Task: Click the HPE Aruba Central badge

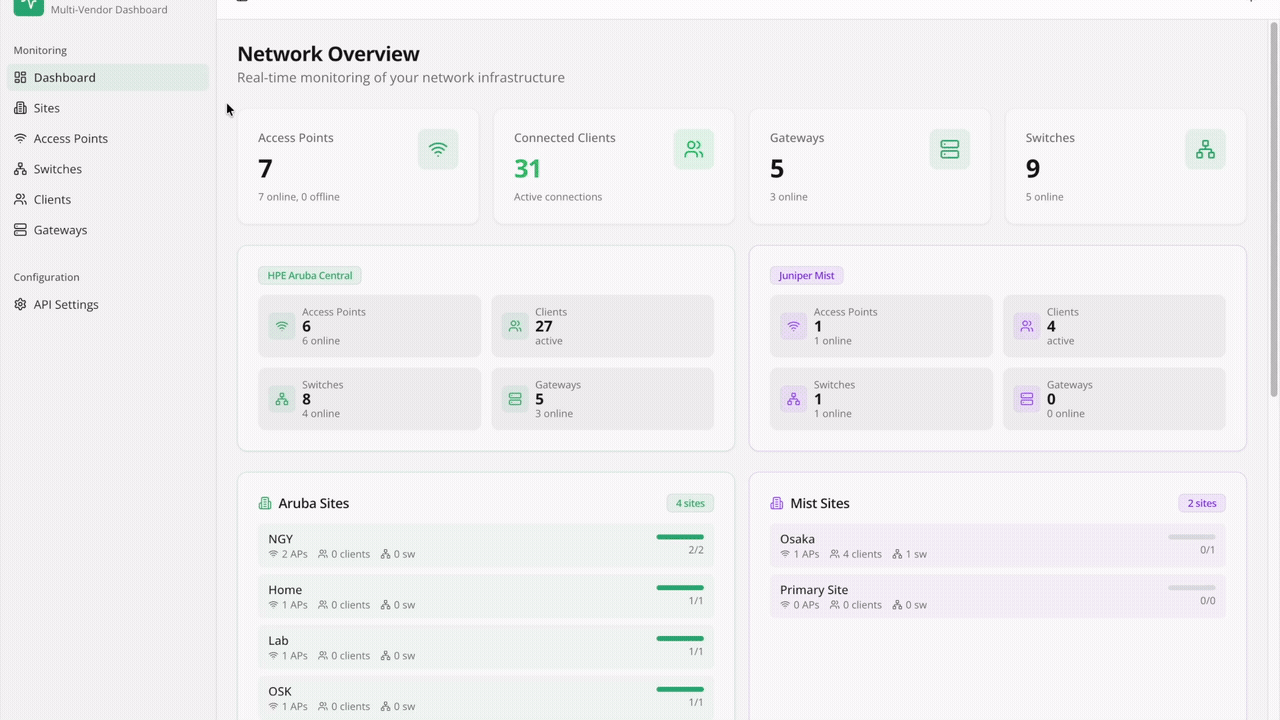Action: [x=310, y=275]
